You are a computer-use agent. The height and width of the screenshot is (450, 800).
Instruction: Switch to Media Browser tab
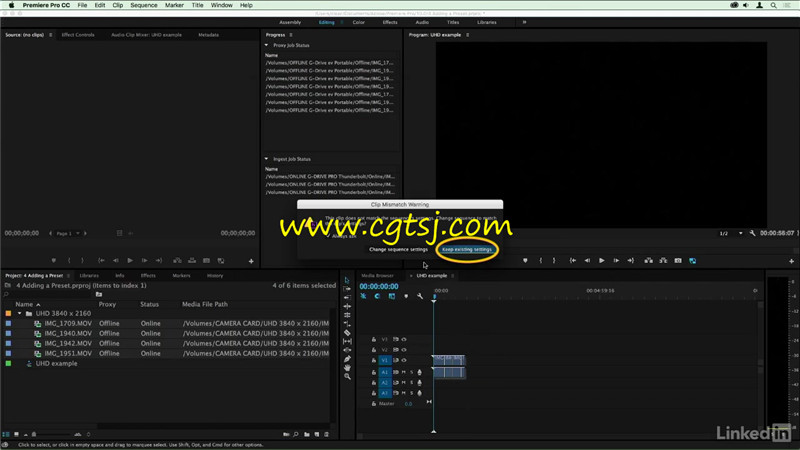tap(378, 276)
